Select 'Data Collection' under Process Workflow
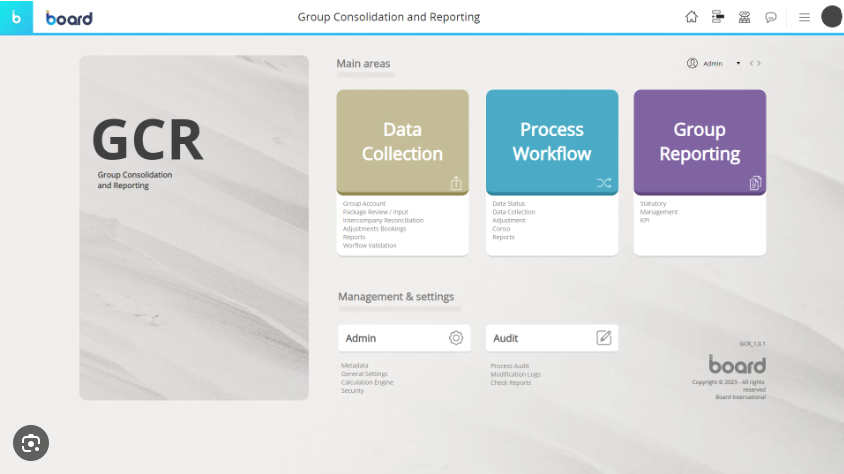The width and height of the screenshot is (844, 474). [x=514, y=212]
